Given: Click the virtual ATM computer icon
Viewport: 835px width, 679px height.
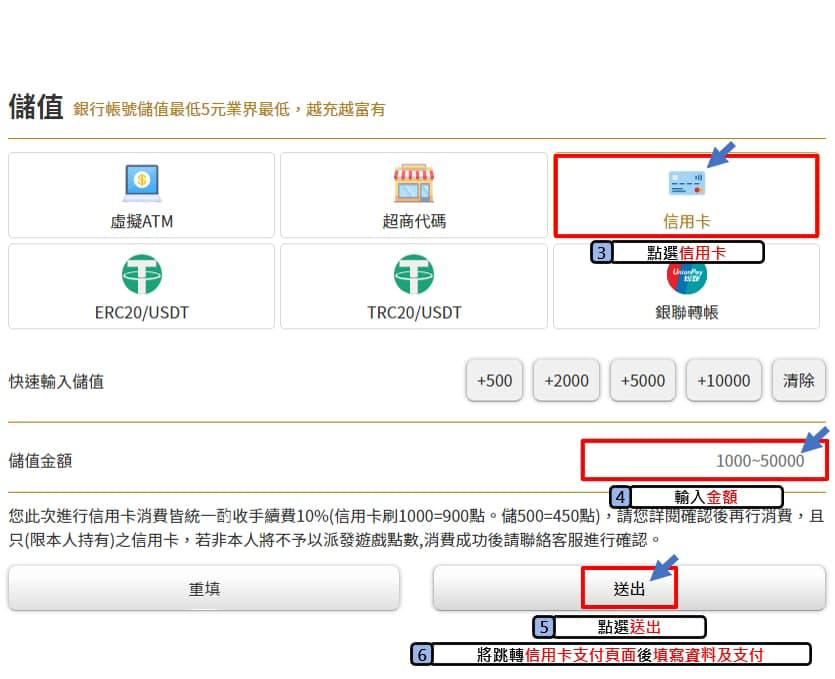Looking at the screenshot, I should pyautogui.click(x=141, y=183).
